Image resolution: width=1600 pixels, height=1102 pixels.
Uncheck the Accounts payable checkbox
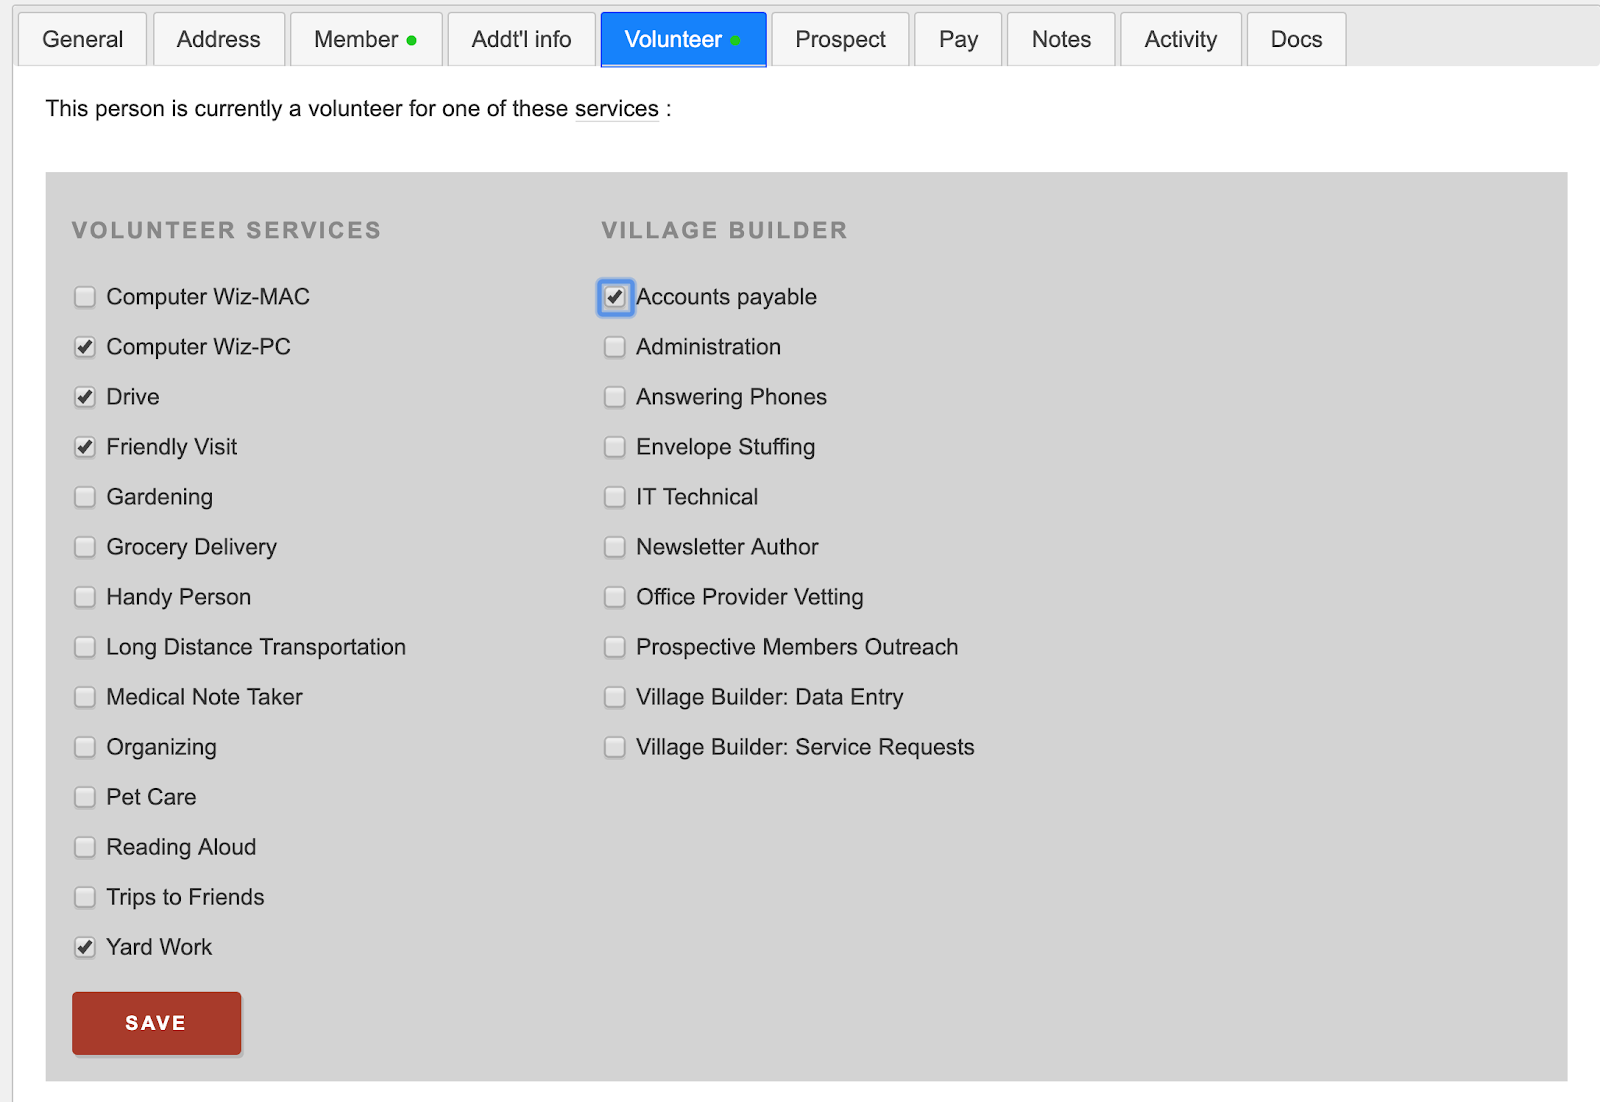coord(615,297)
